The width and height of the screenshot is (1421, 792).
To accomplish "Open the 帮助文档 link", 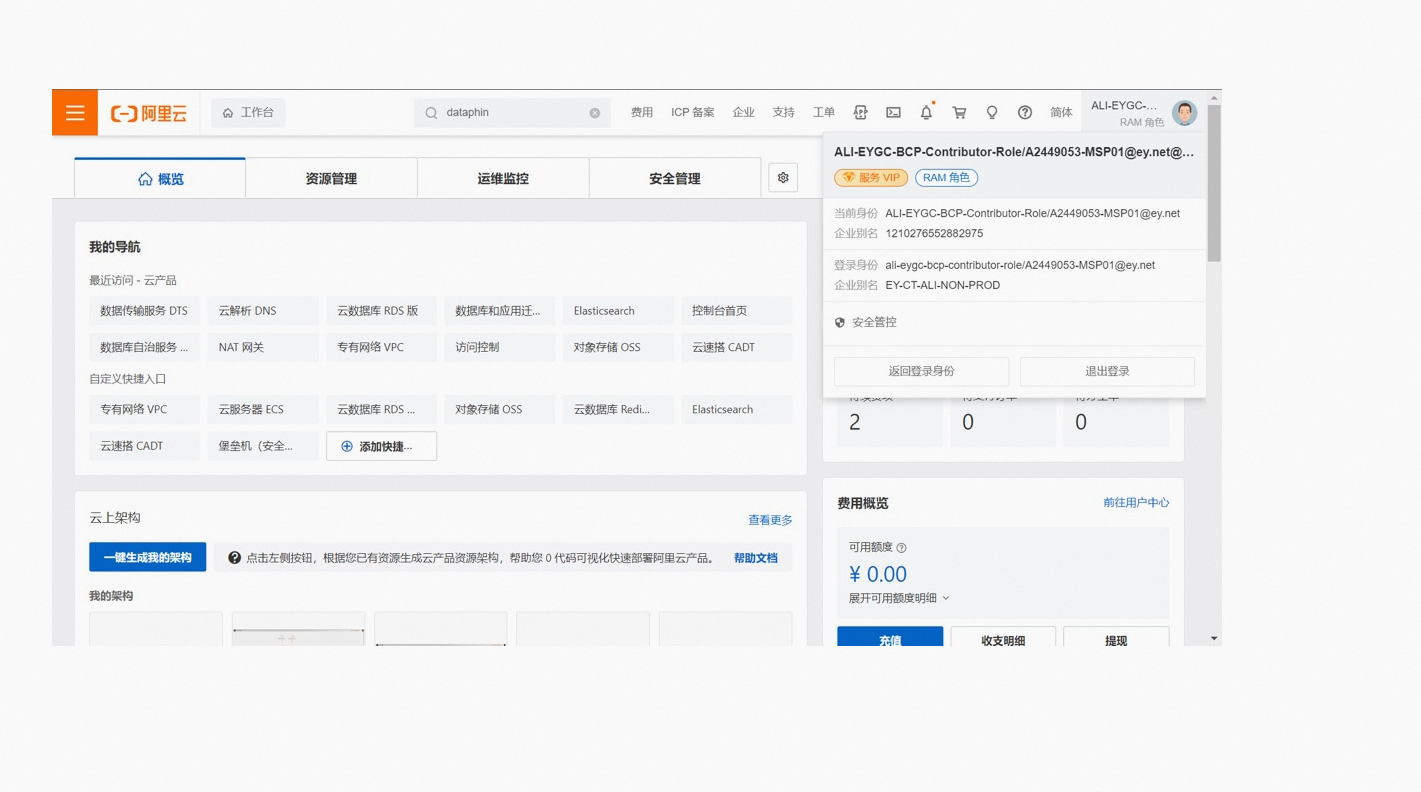I will click(756, 558).
